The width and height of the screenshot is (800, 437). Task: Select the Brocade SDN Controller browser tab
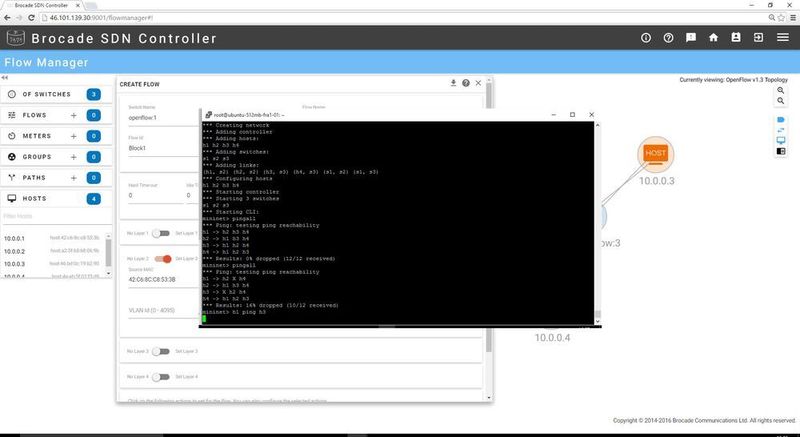click(41, 5)
